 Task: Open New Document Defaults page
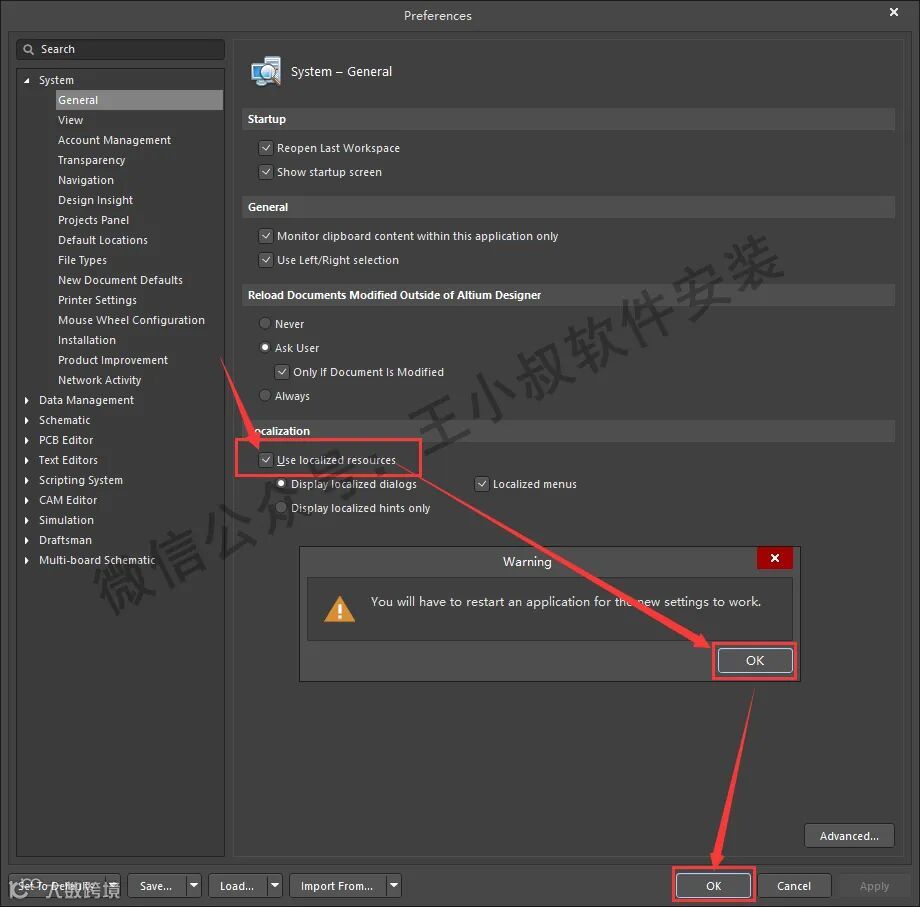(120, 280)
